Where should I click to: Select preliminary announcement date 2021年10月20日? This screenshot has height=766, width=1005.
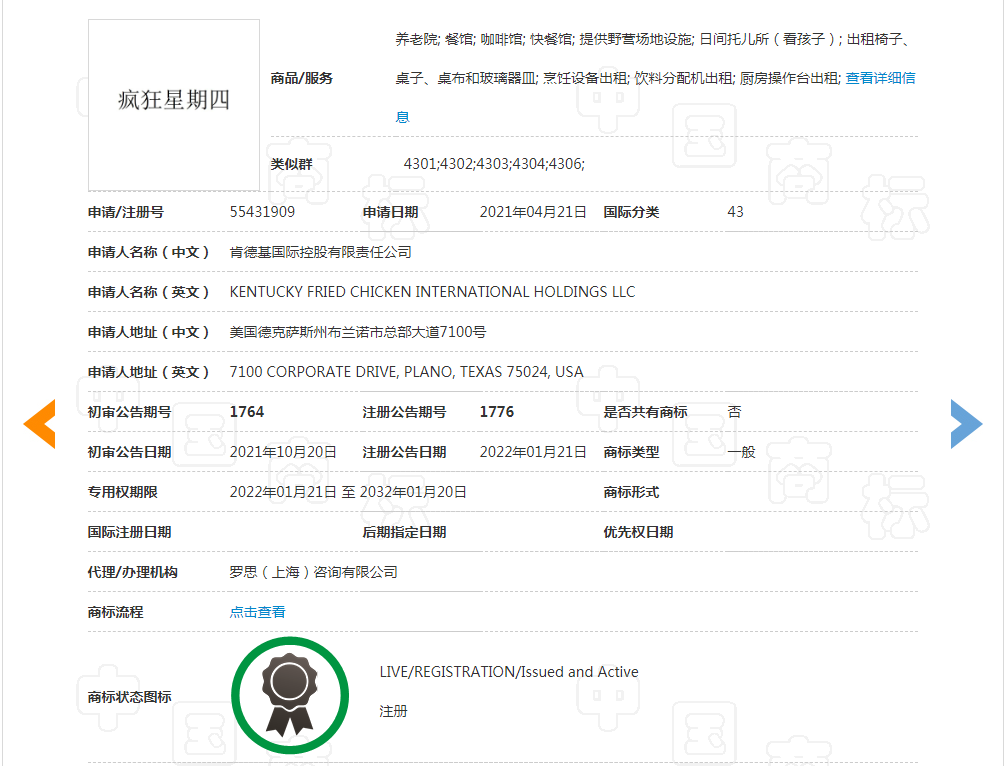[283, 452]
